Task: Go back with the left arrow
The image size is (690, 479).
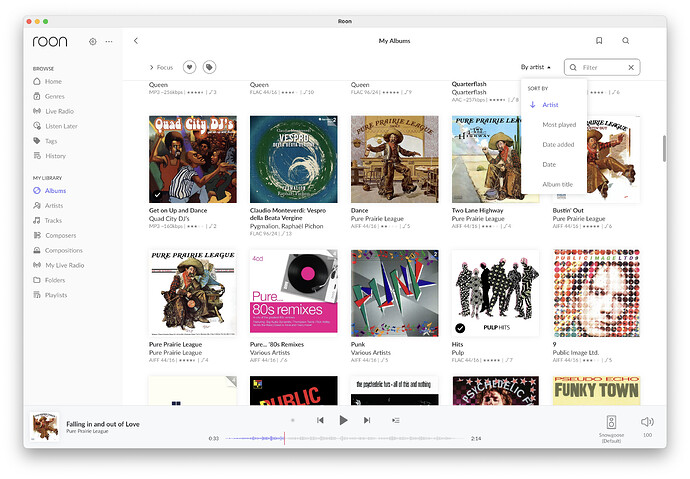Action: 136,40
